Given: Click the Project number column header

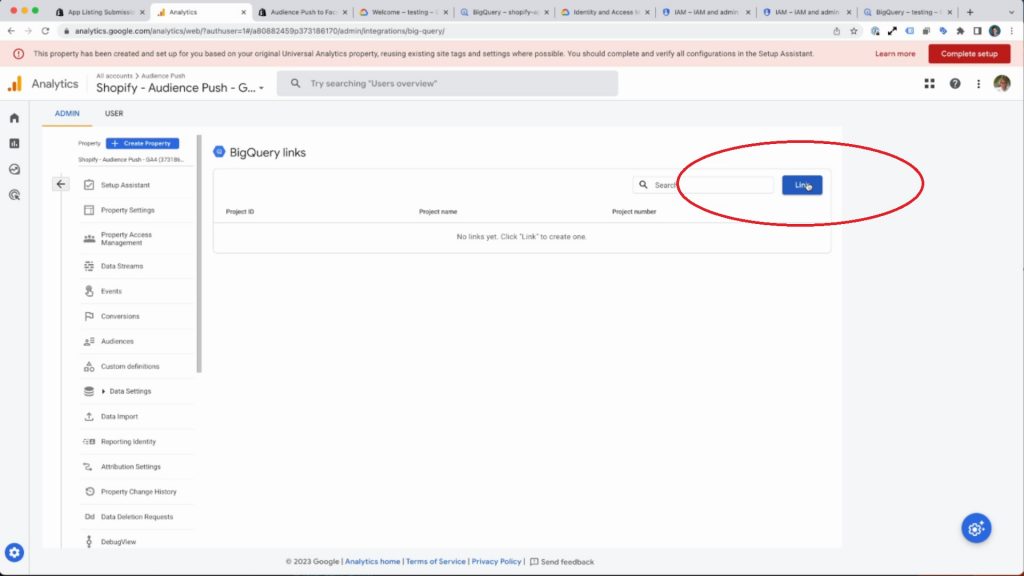Looking at the screenshot, I should pyautogui.click(x=634, y=212).
